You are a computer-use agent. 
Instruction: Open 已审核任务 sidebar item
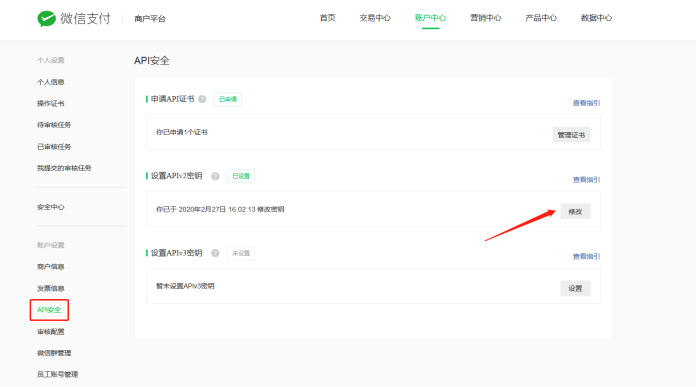coord(54,147)
